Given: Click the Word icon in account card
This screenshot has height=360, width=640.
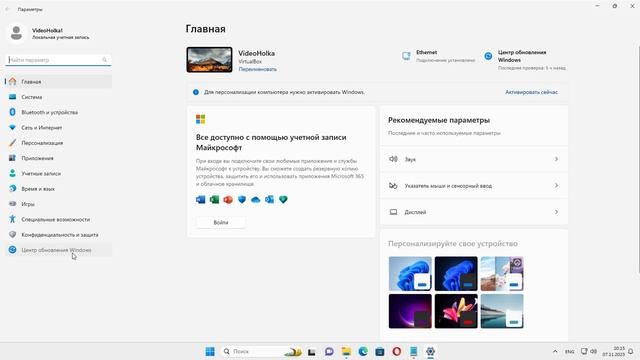Looking at the screenshot, I should point(200,200).
